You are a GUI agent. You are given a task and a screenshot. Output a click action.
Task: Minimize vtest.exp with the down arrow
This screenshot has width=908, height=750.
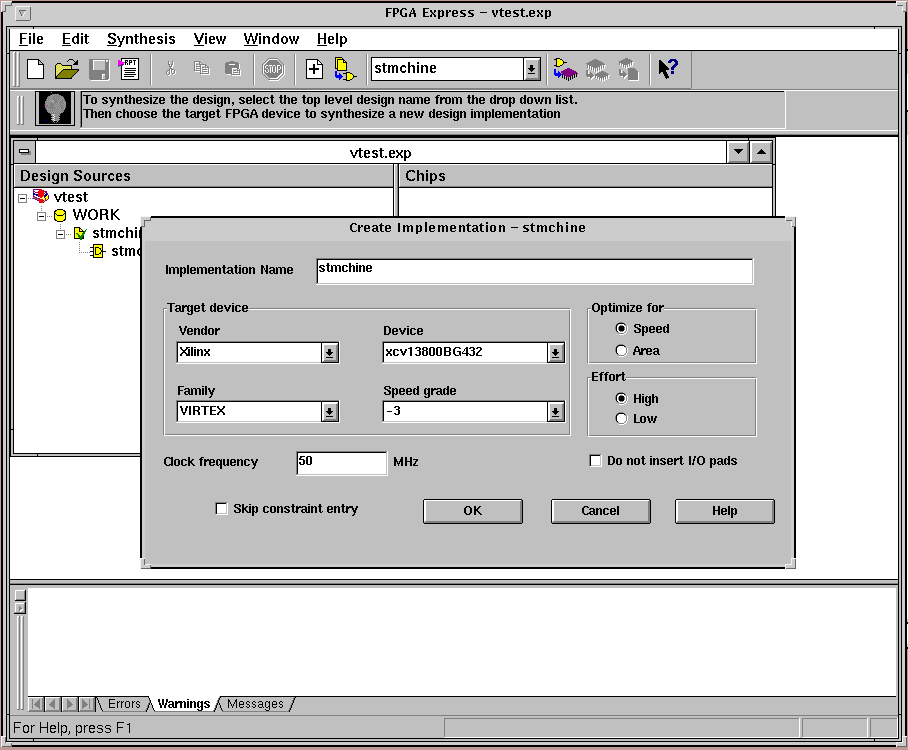[x=738, y=152]
